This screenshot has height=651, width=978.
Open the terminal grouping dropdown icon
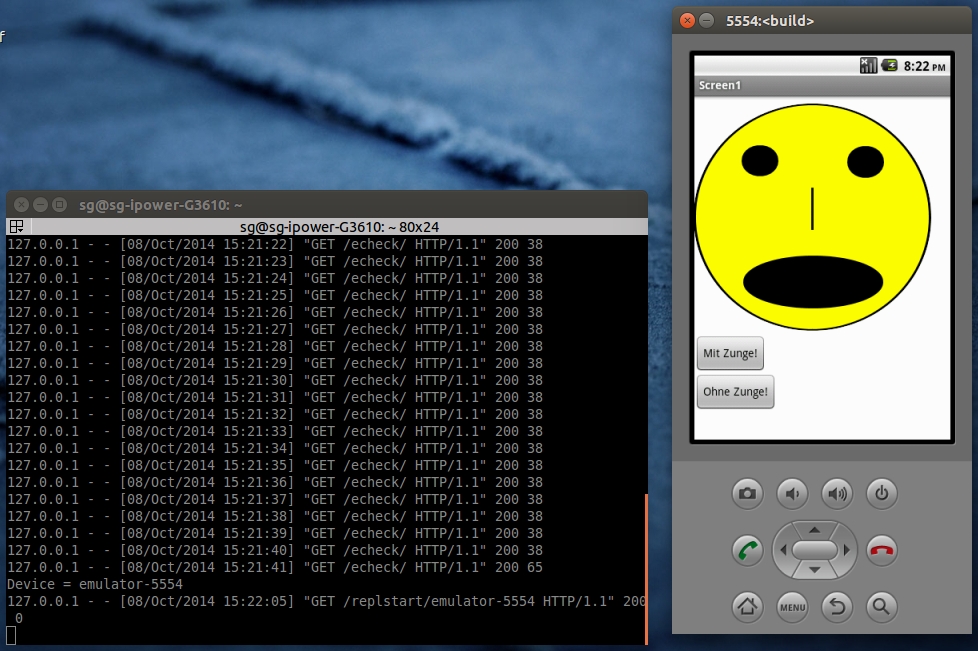16,226
